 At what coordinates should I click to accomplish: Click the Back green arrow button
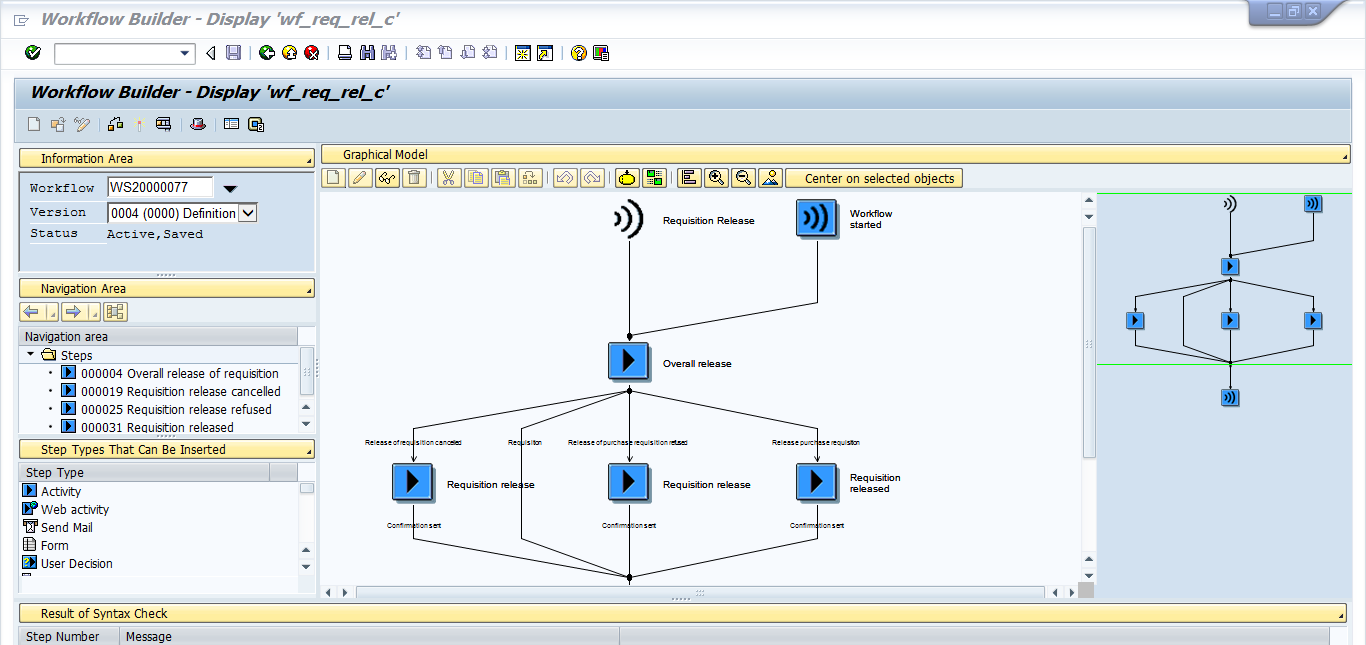coord(265,52)
